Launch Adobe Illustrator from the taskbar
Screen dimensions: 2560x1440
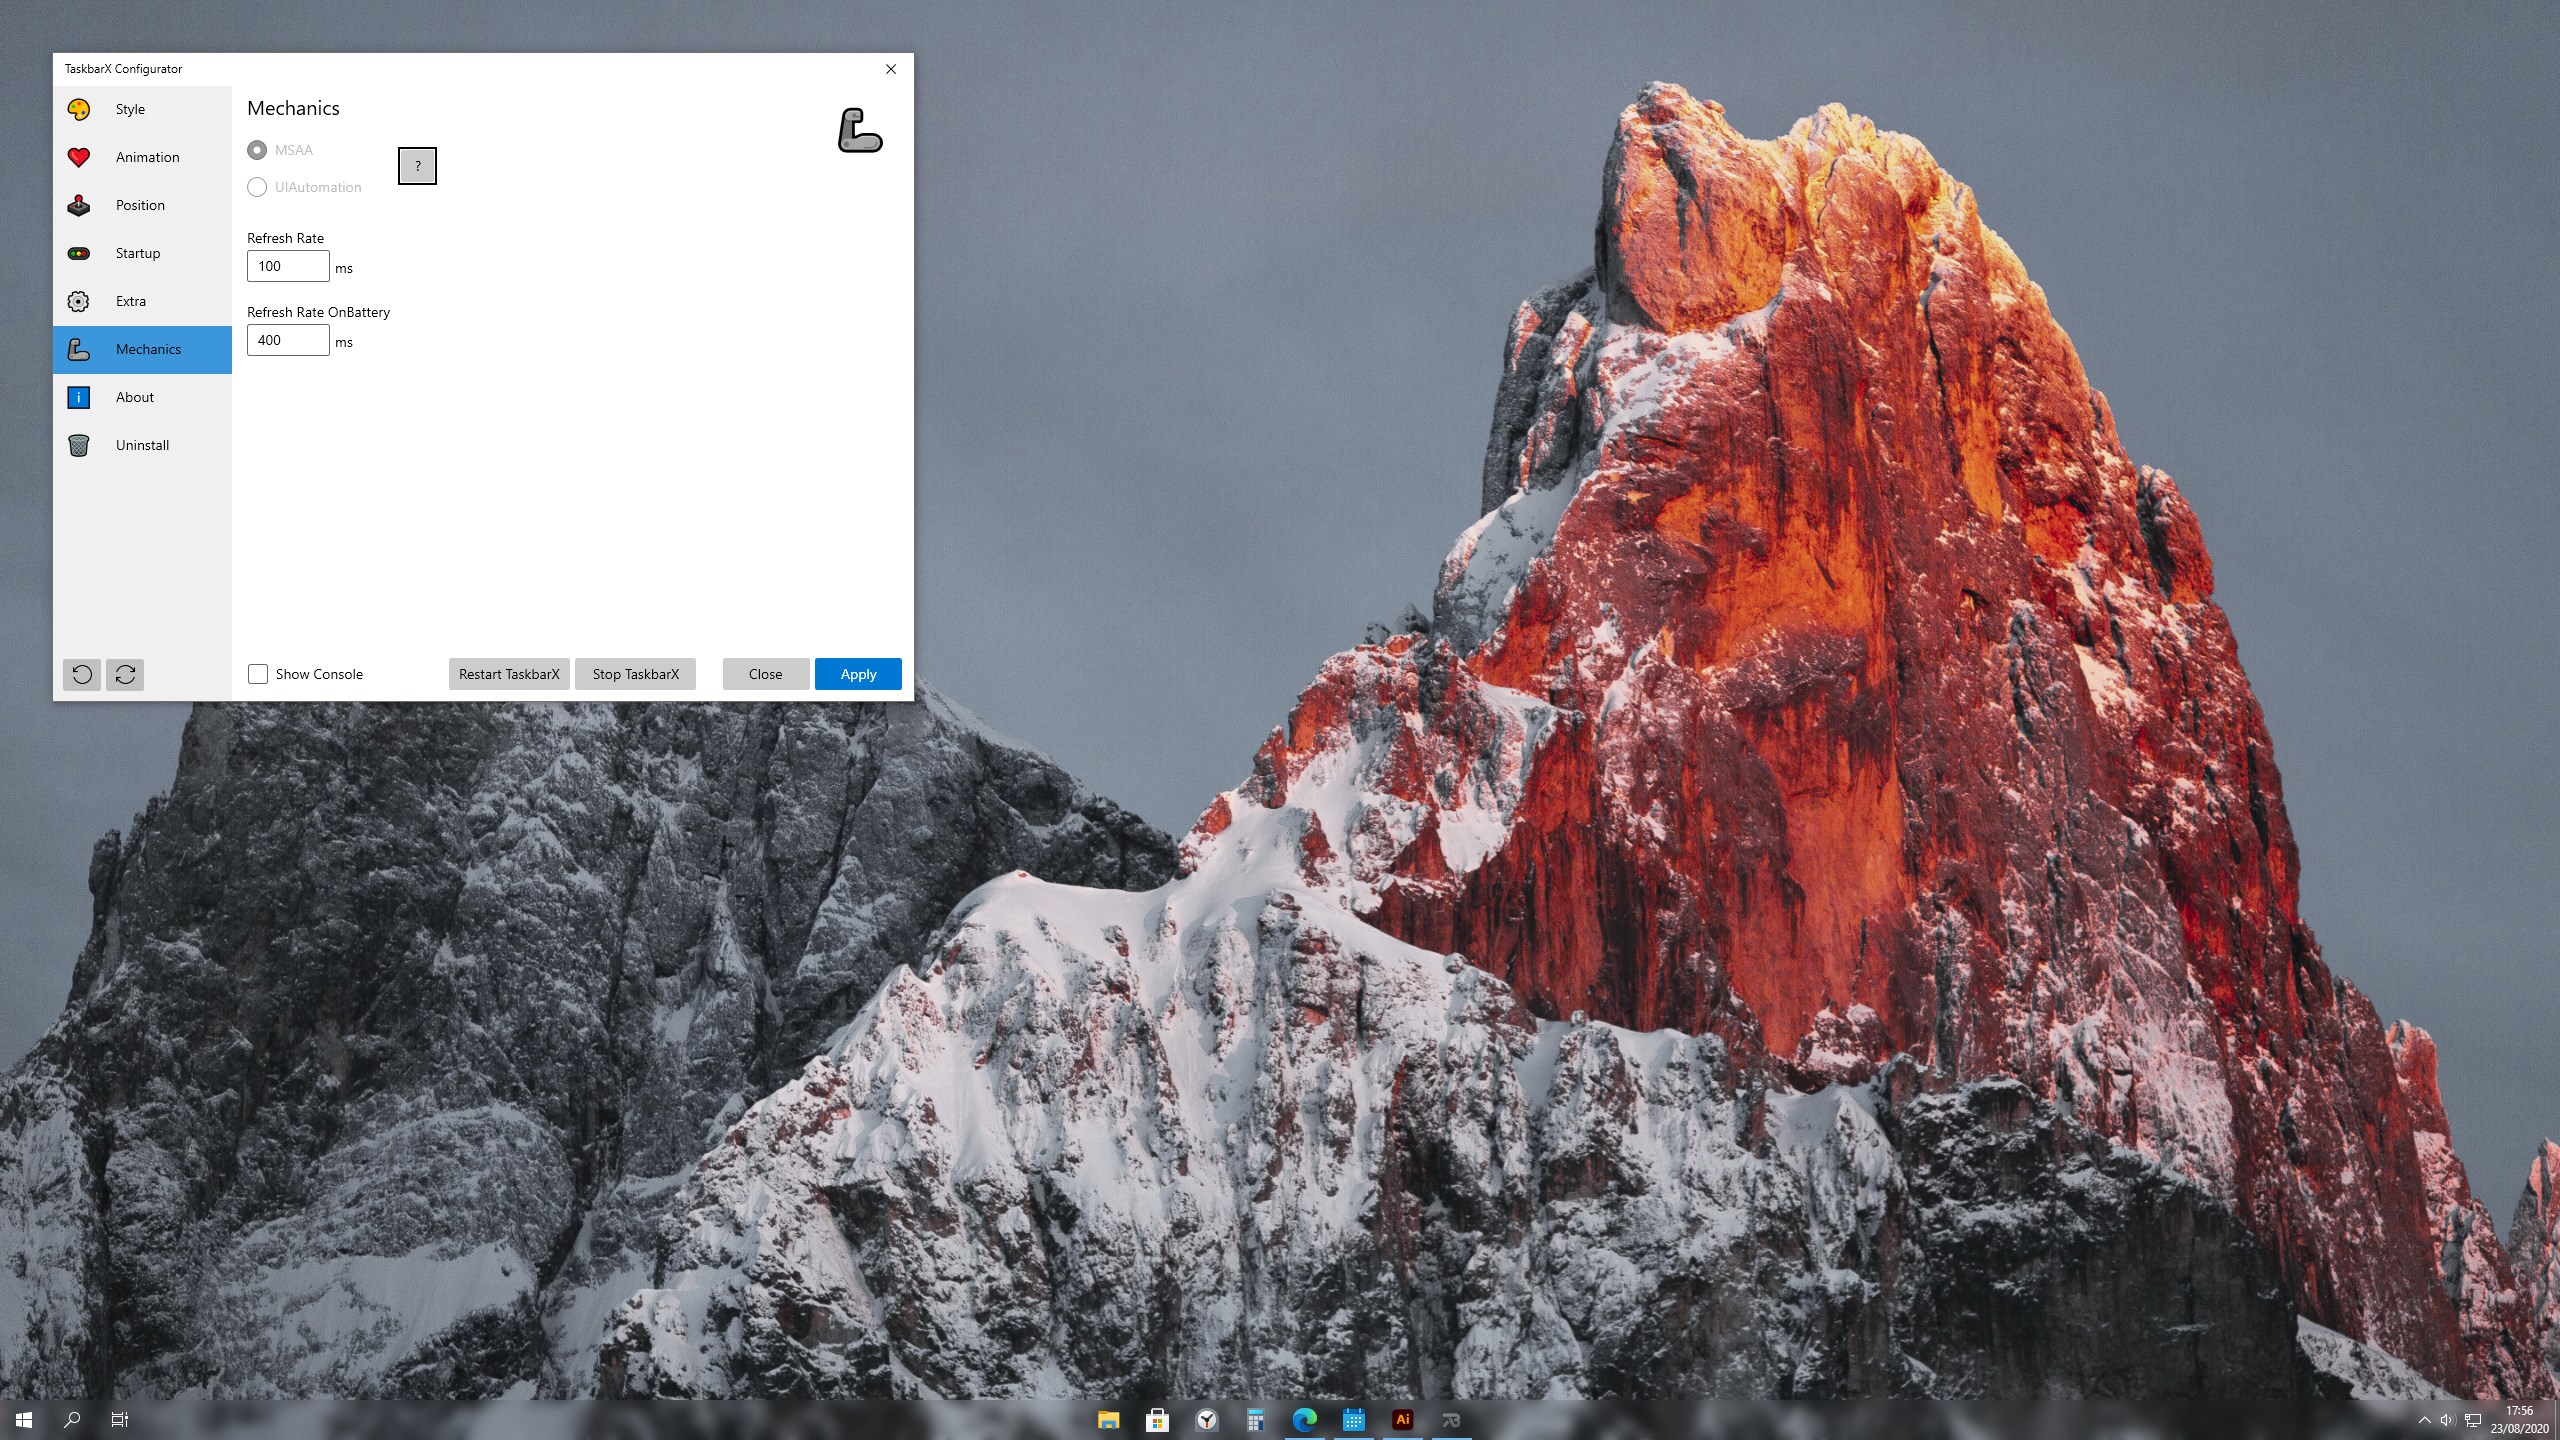click(x=1403, y=1419)
